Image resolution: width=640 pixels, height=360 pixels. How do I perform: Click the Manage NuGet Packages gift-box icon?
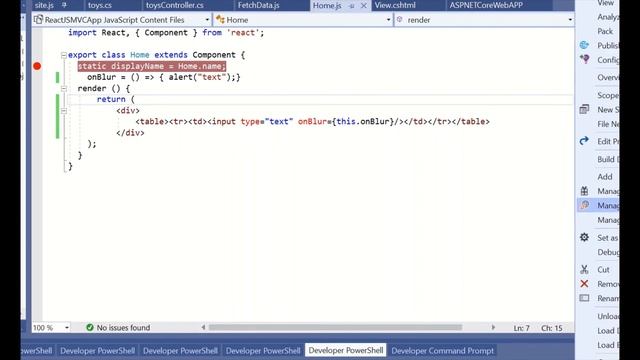click(584, 191)
